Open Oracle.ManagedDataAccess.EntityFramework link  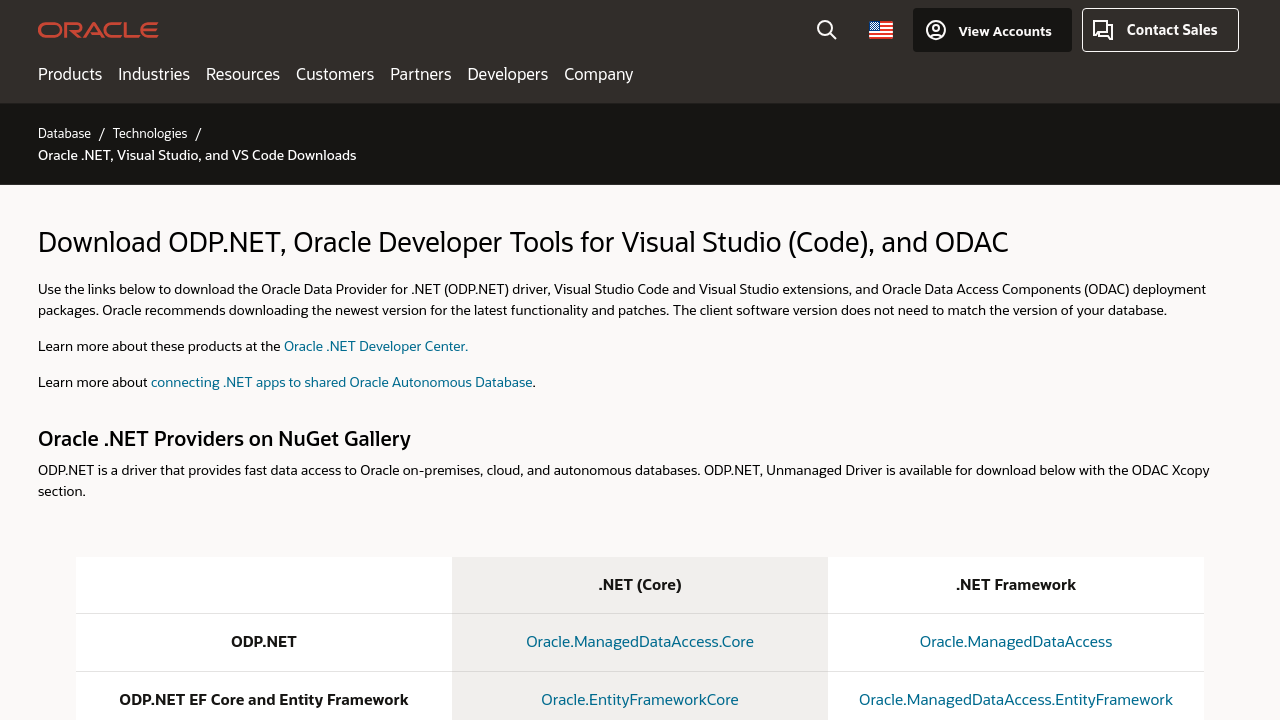1015,700
